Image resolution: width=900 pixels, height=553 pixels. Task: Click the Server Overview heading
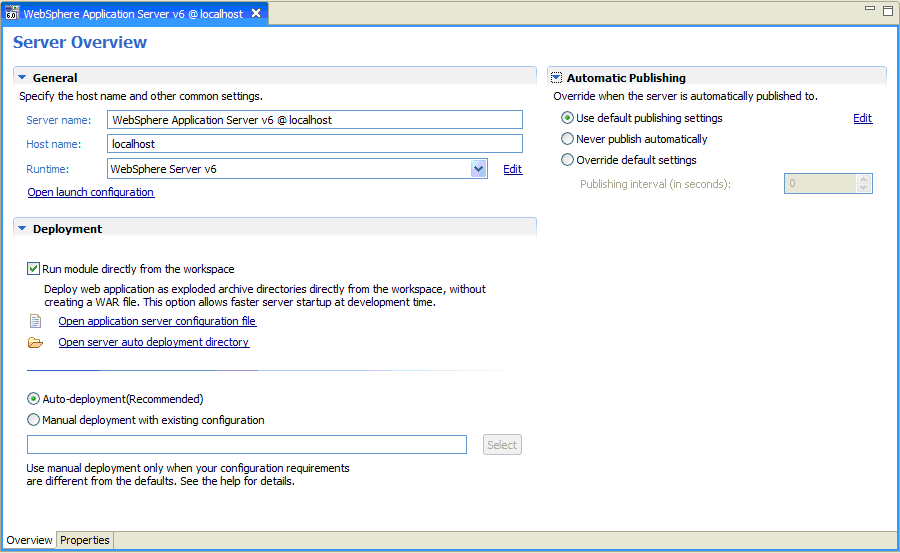coord(80,42)
